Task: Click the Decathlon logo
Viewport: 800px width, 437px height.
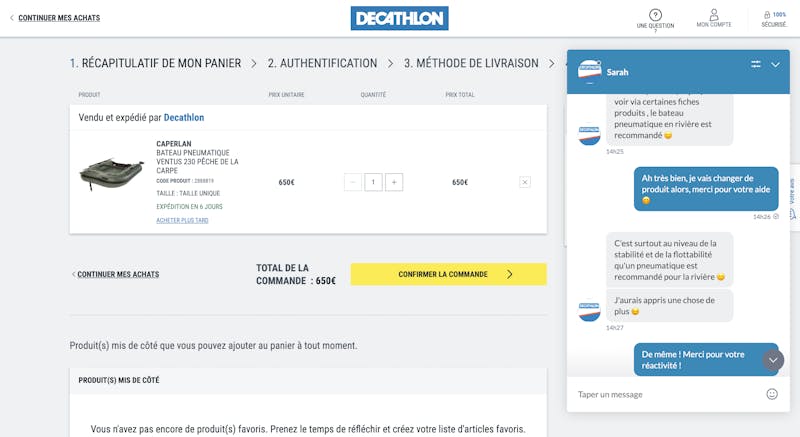Action: pyautogui.click(x=399, y=18)
